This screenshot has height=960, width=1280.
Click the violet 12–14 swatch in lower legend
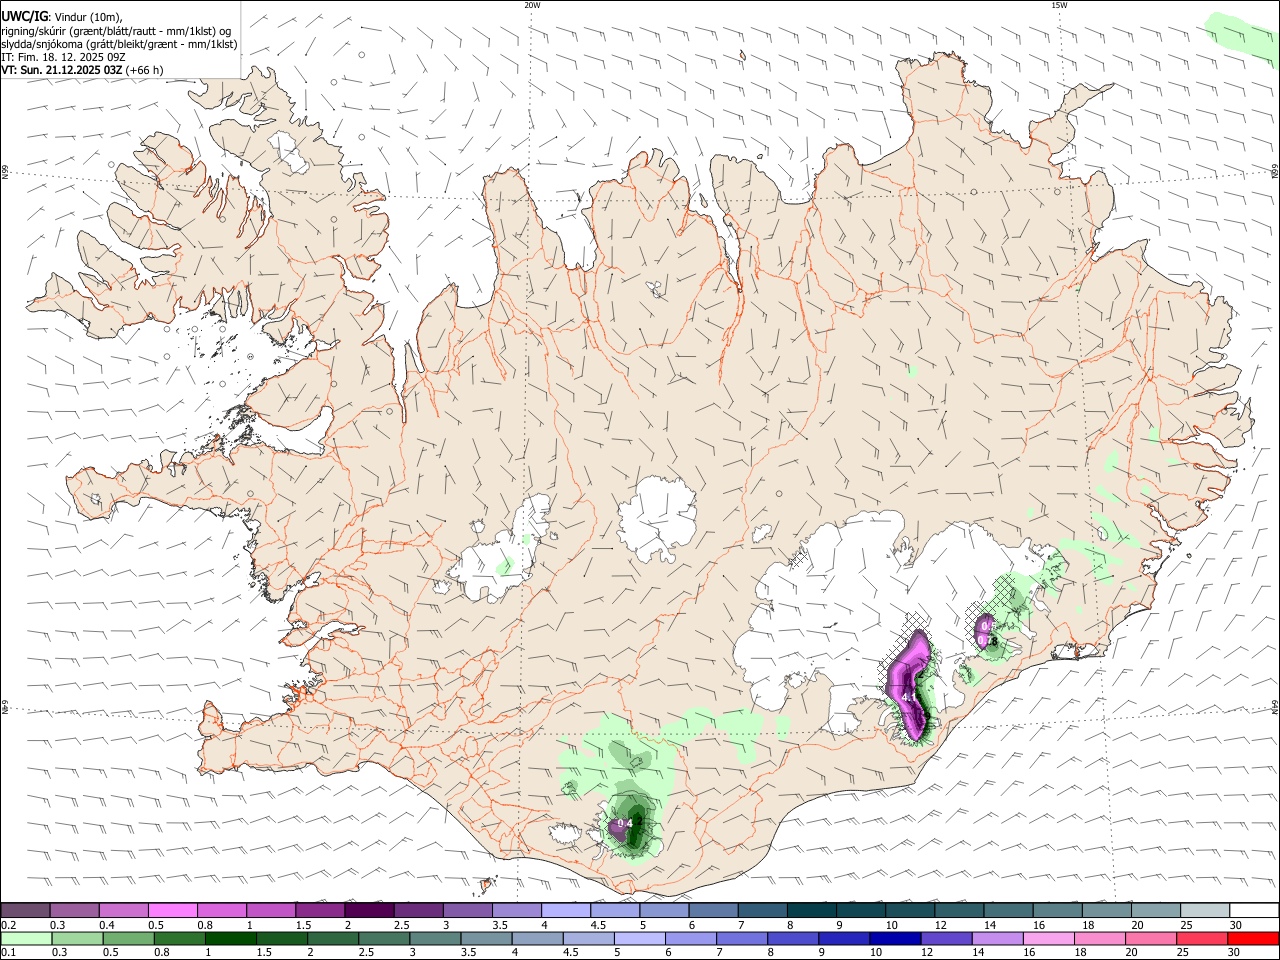[946, 938]
